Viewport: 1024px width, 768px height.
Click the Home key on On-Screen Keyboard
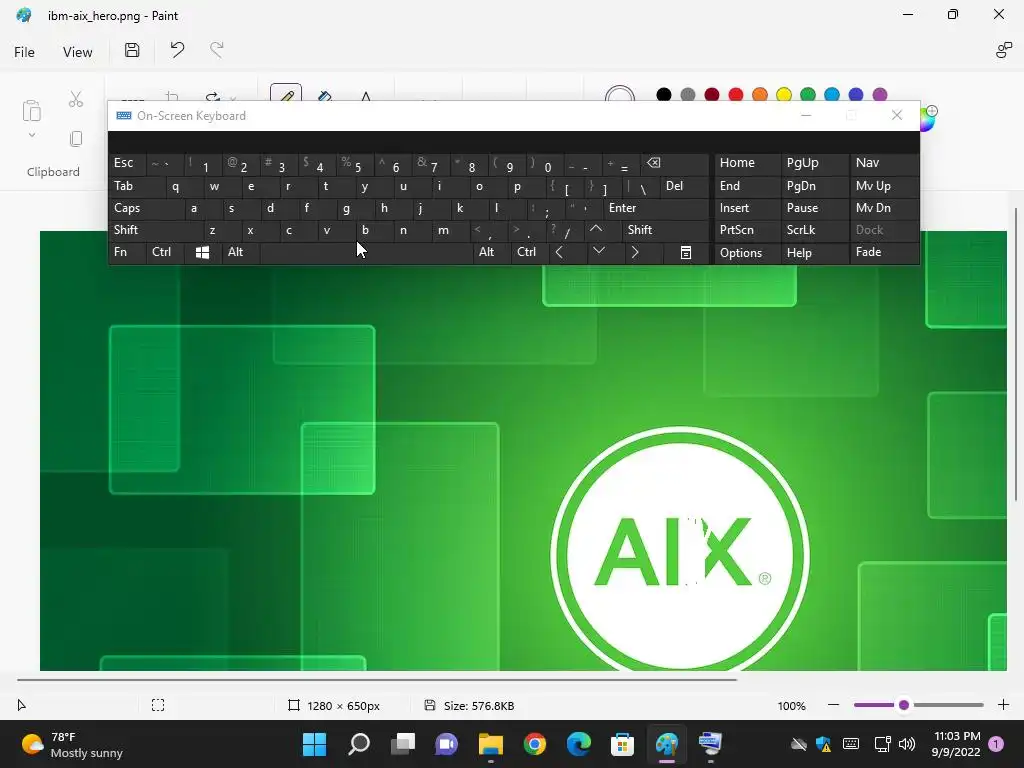point(748,163)
